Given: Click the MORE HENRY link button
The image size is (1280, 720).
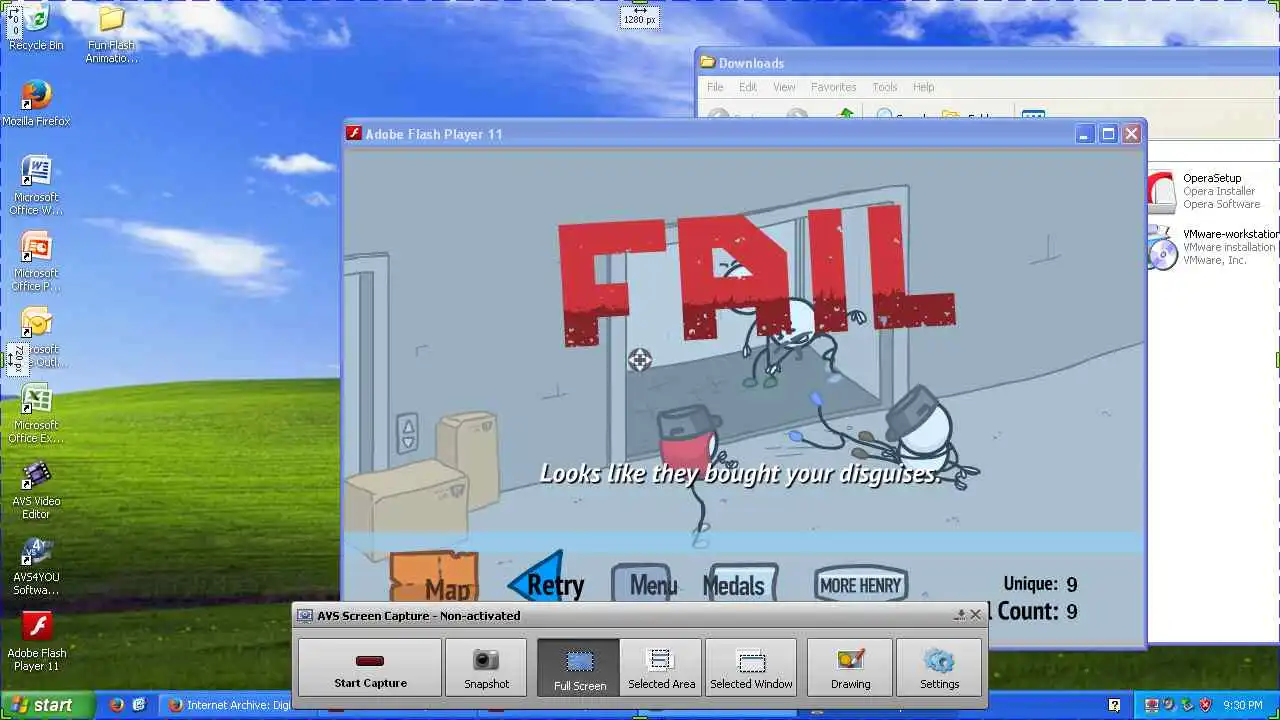Looking at the screenshot, I should (860, 585).
